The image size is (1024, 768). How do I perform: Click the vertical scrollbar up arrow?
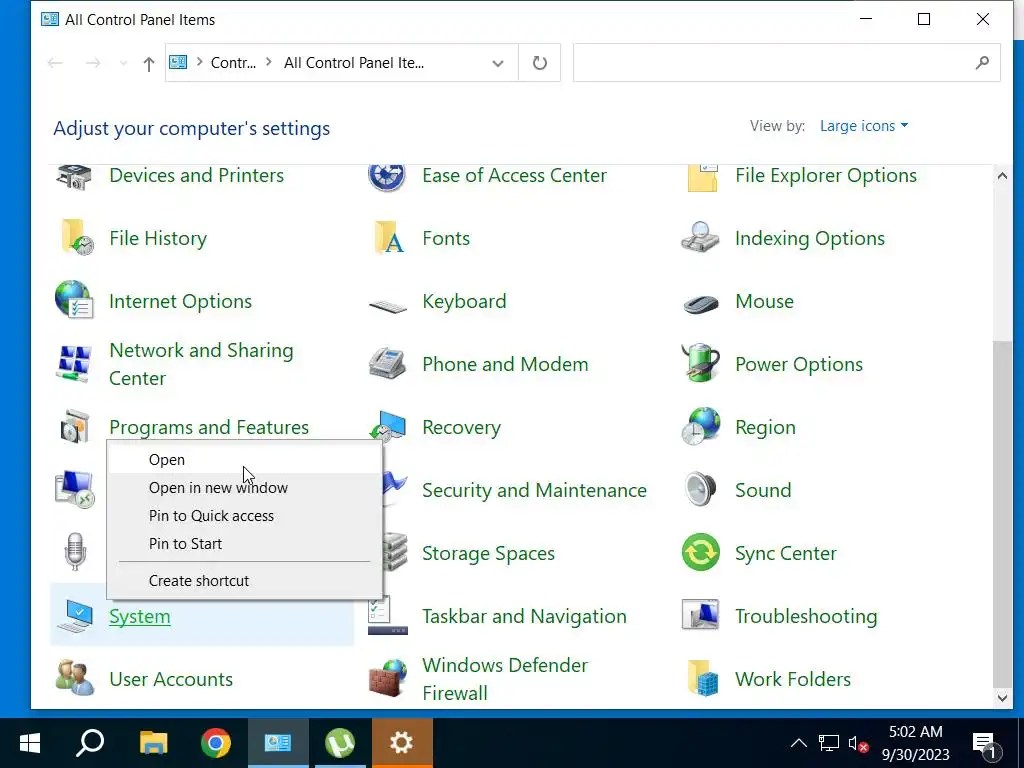(x=1002, y=176)
